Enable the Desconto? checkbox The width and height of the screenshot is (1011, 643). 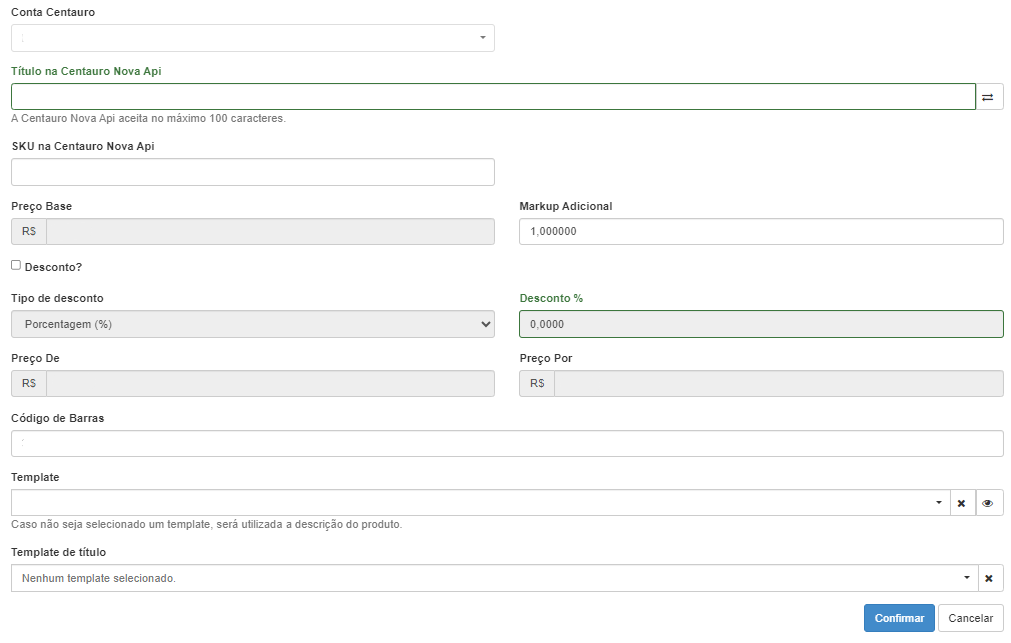point(16,265)
